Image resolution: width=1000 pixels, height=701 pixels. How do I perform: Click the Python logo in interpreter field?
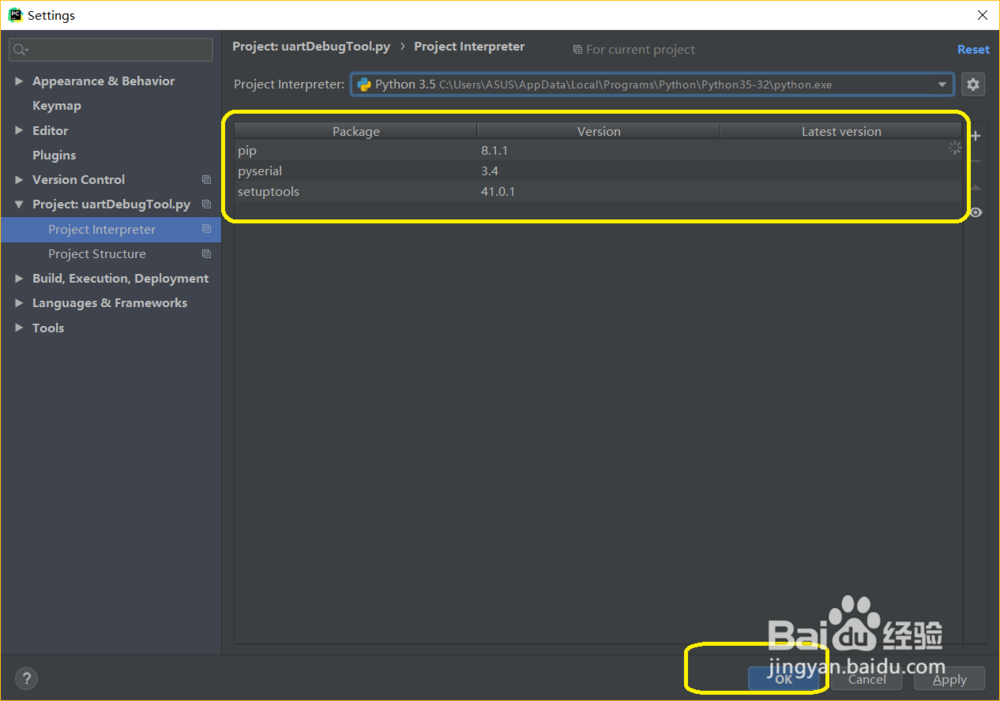coord(364,84)
